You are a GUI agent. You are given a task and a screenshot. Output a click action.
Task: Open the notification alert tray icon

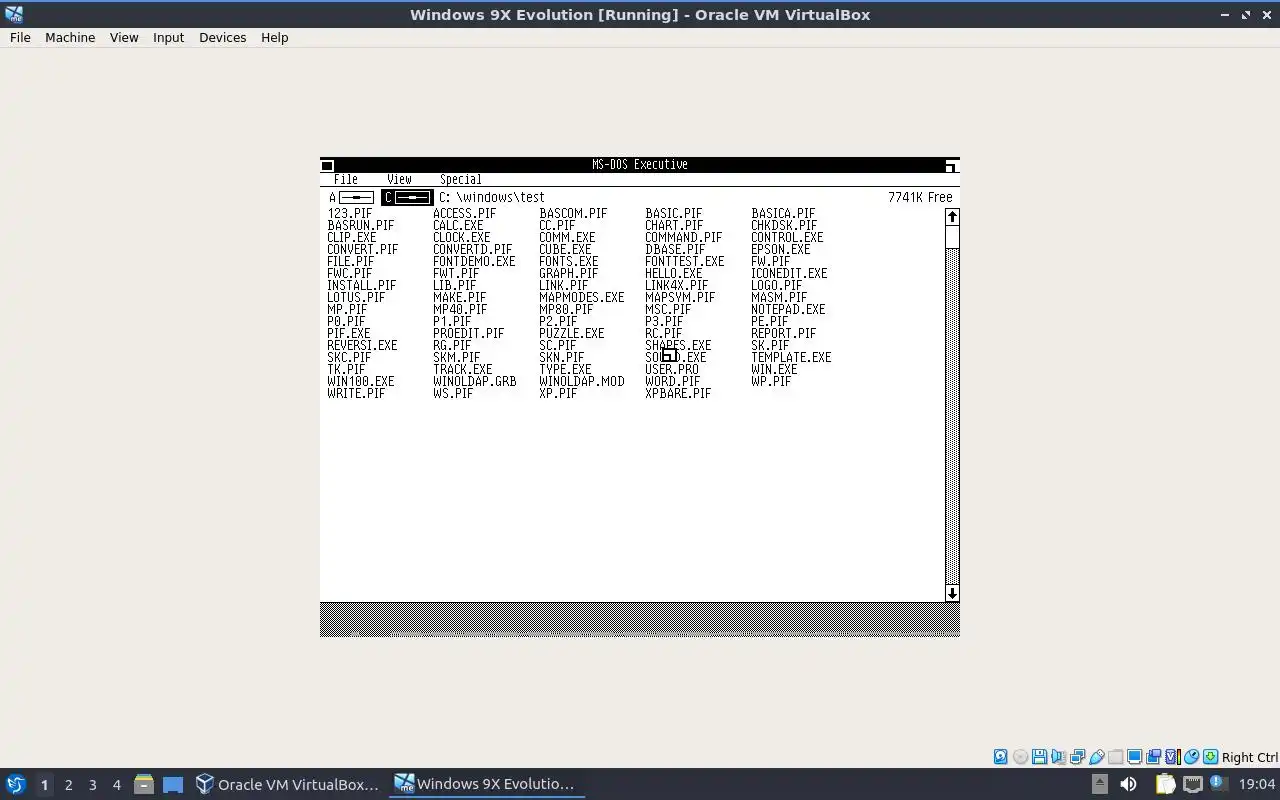(1220, 783)
